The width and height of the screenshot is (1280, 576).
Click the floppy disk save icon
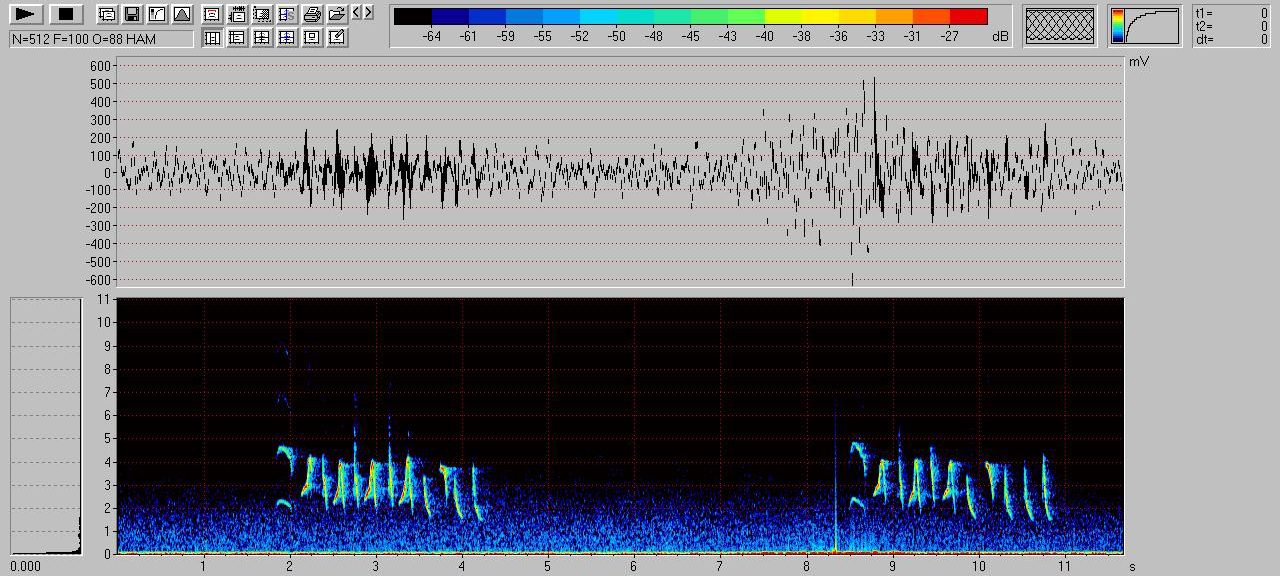click(x=131, y=14)
